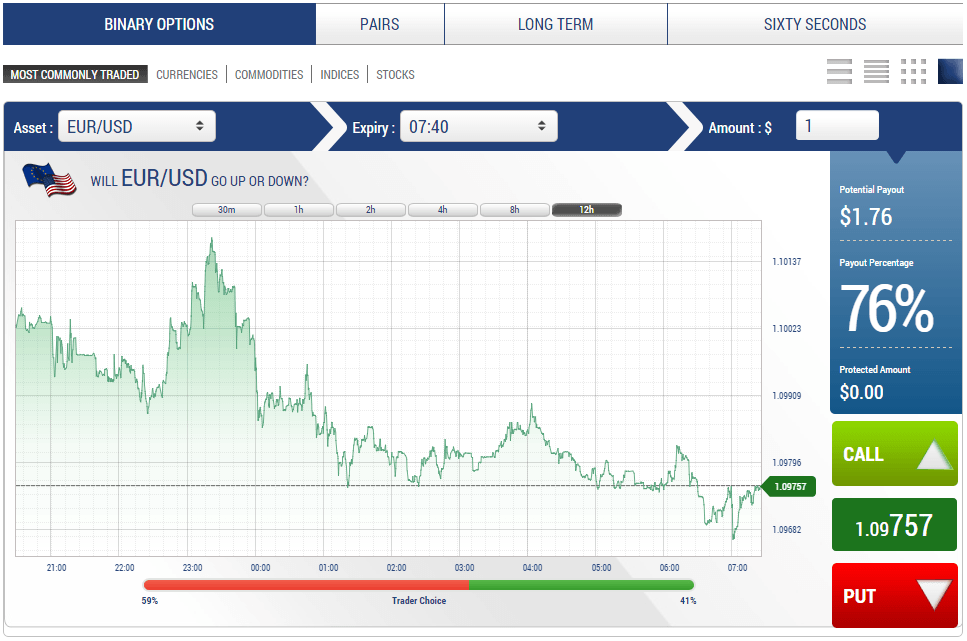Click the Trader Choice sentiment bar

420,585
